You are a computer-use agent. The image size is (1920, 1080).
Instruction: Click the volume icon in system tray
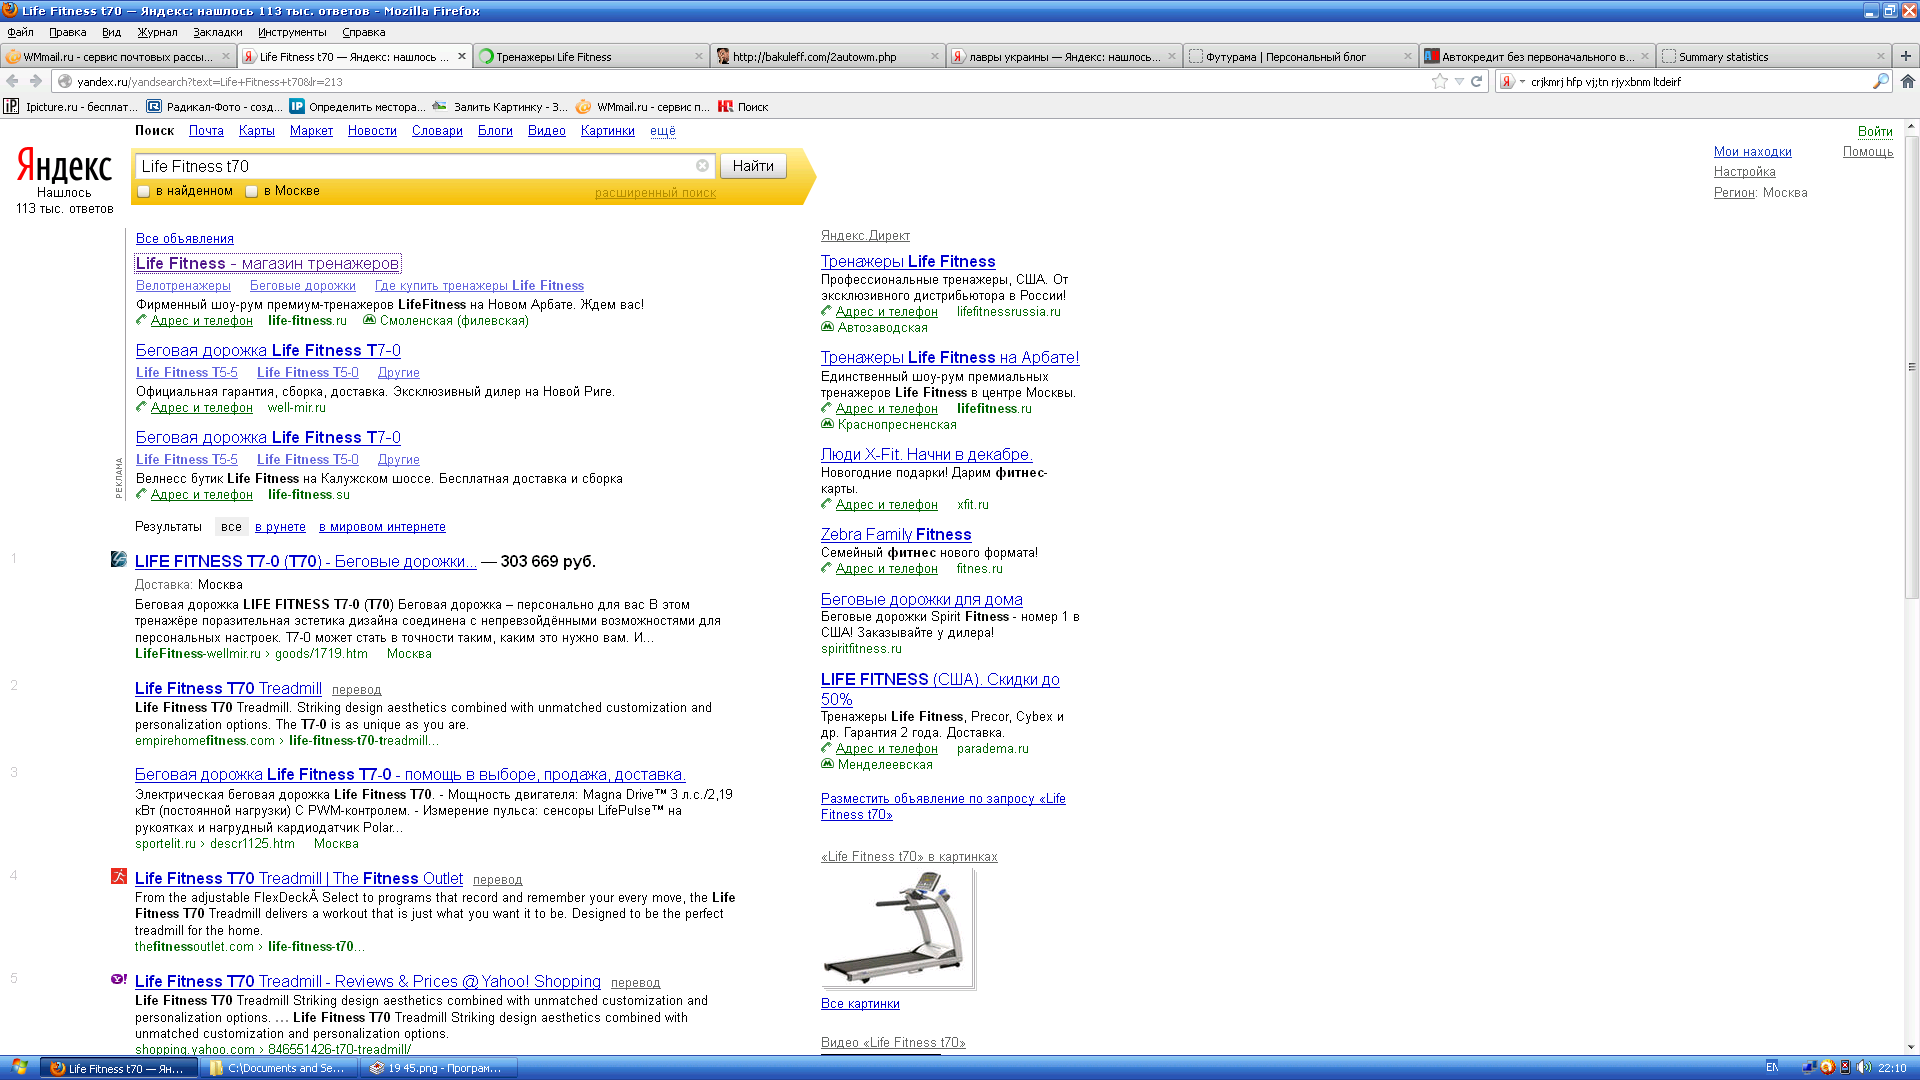tap(1864, 1067)
